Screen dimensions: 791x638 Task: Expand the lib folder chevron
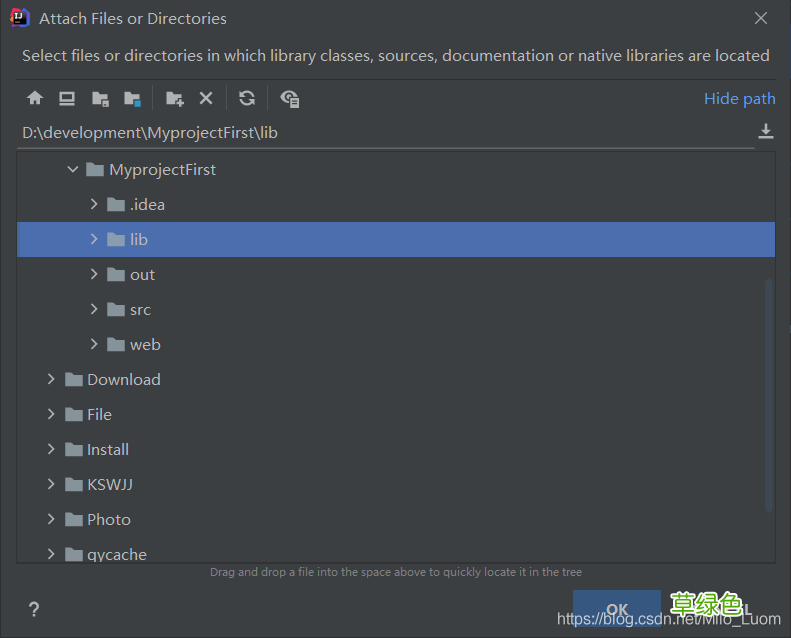click(x=94, y=240)
